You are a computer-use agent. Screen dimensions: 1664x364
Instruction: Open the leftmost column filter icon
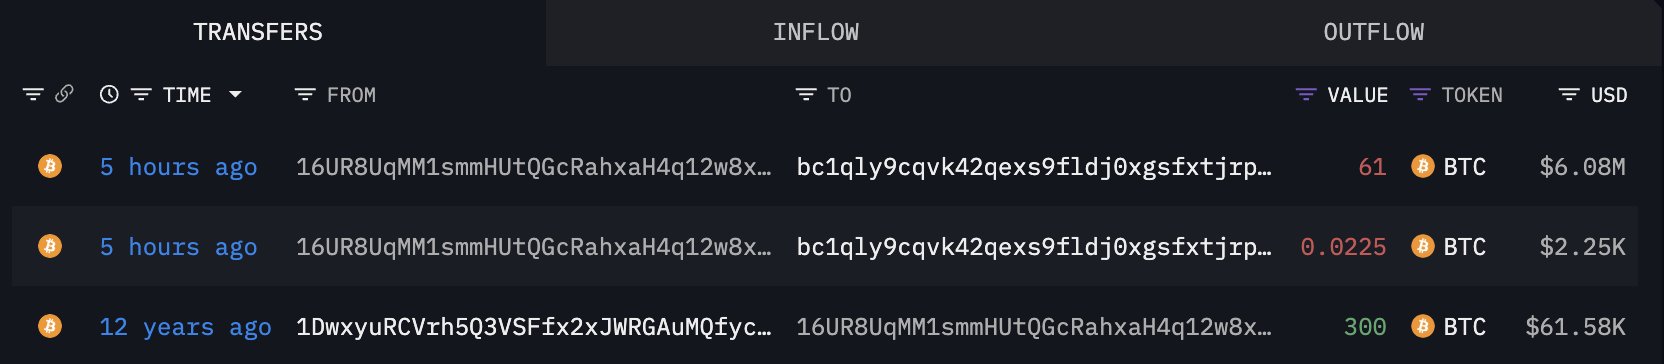(x=33, y=95)
